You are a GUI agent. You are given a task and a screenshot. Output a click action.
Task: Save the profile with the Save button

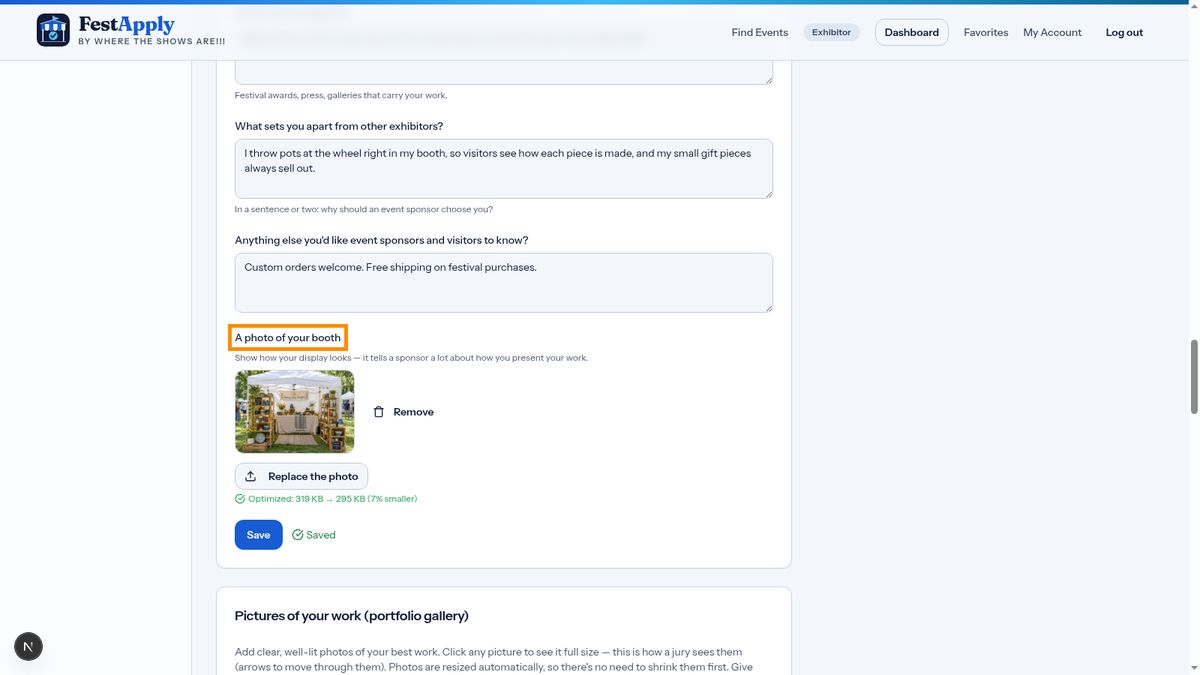pyautogui.click(x=259, y=535)
